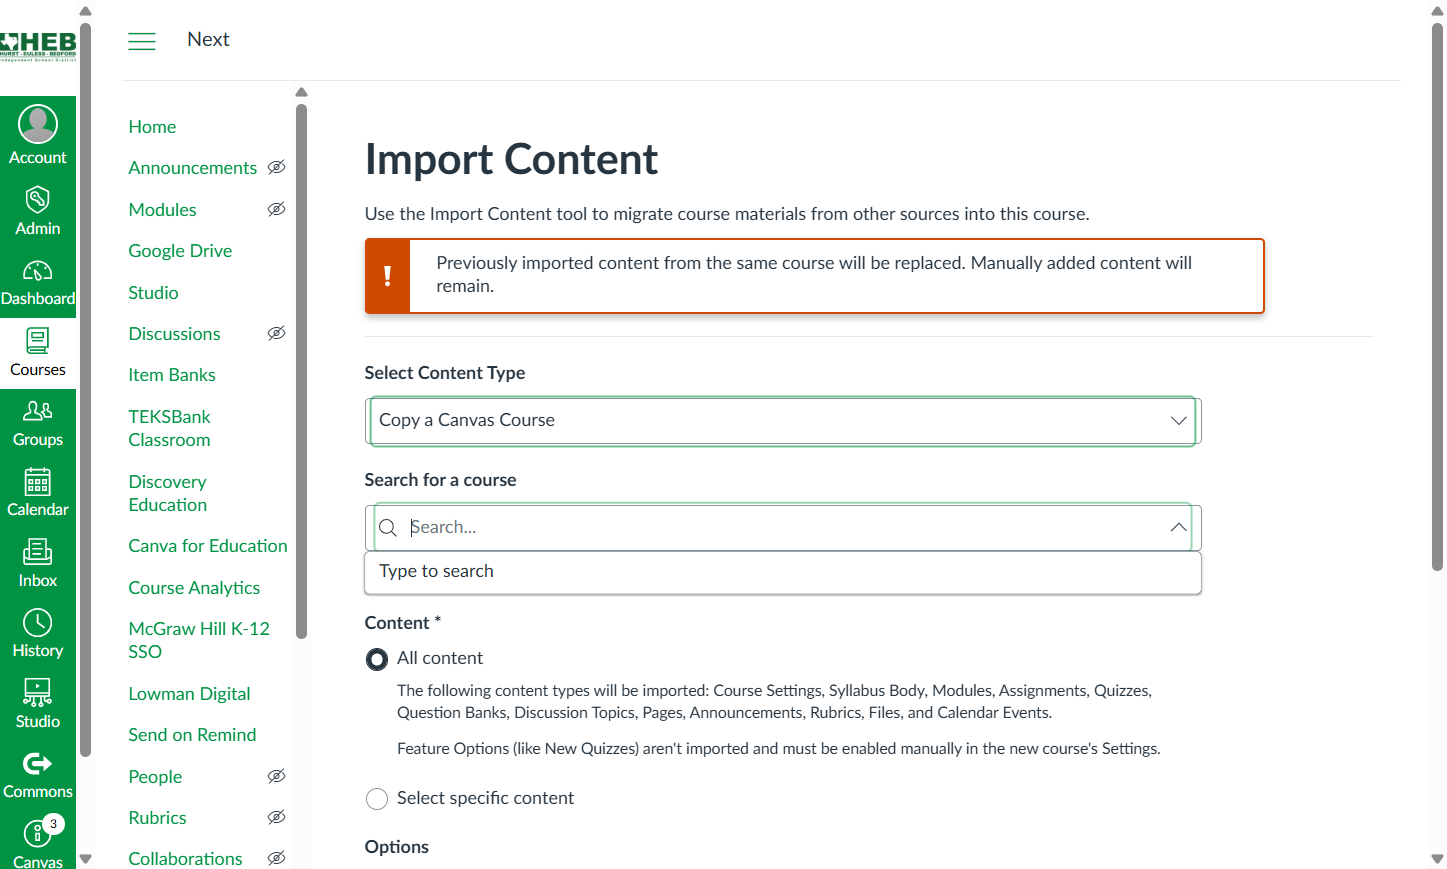Click the Type to search option
Viewport: 1447px width, 869px height.
pos(783,572)
